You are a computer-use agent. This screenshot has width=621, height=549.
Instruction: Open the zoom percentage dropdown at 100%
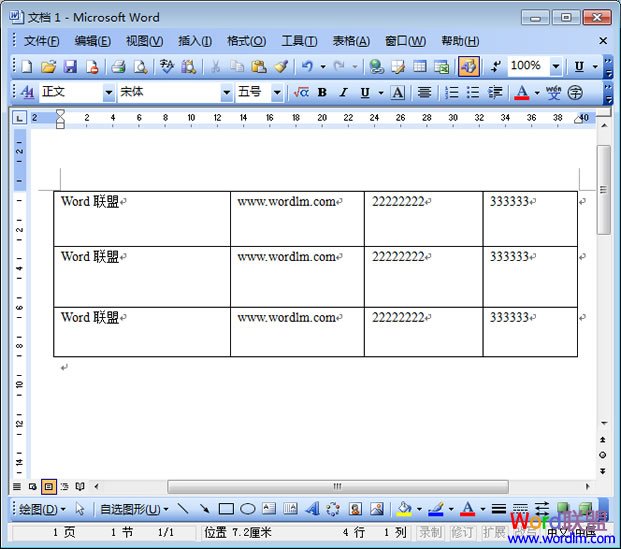coord(556,66)
